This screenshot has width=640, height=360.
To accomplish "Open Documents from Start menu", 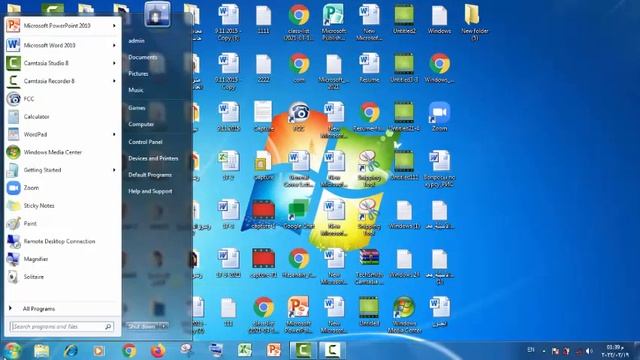I will tap(142, 57).
